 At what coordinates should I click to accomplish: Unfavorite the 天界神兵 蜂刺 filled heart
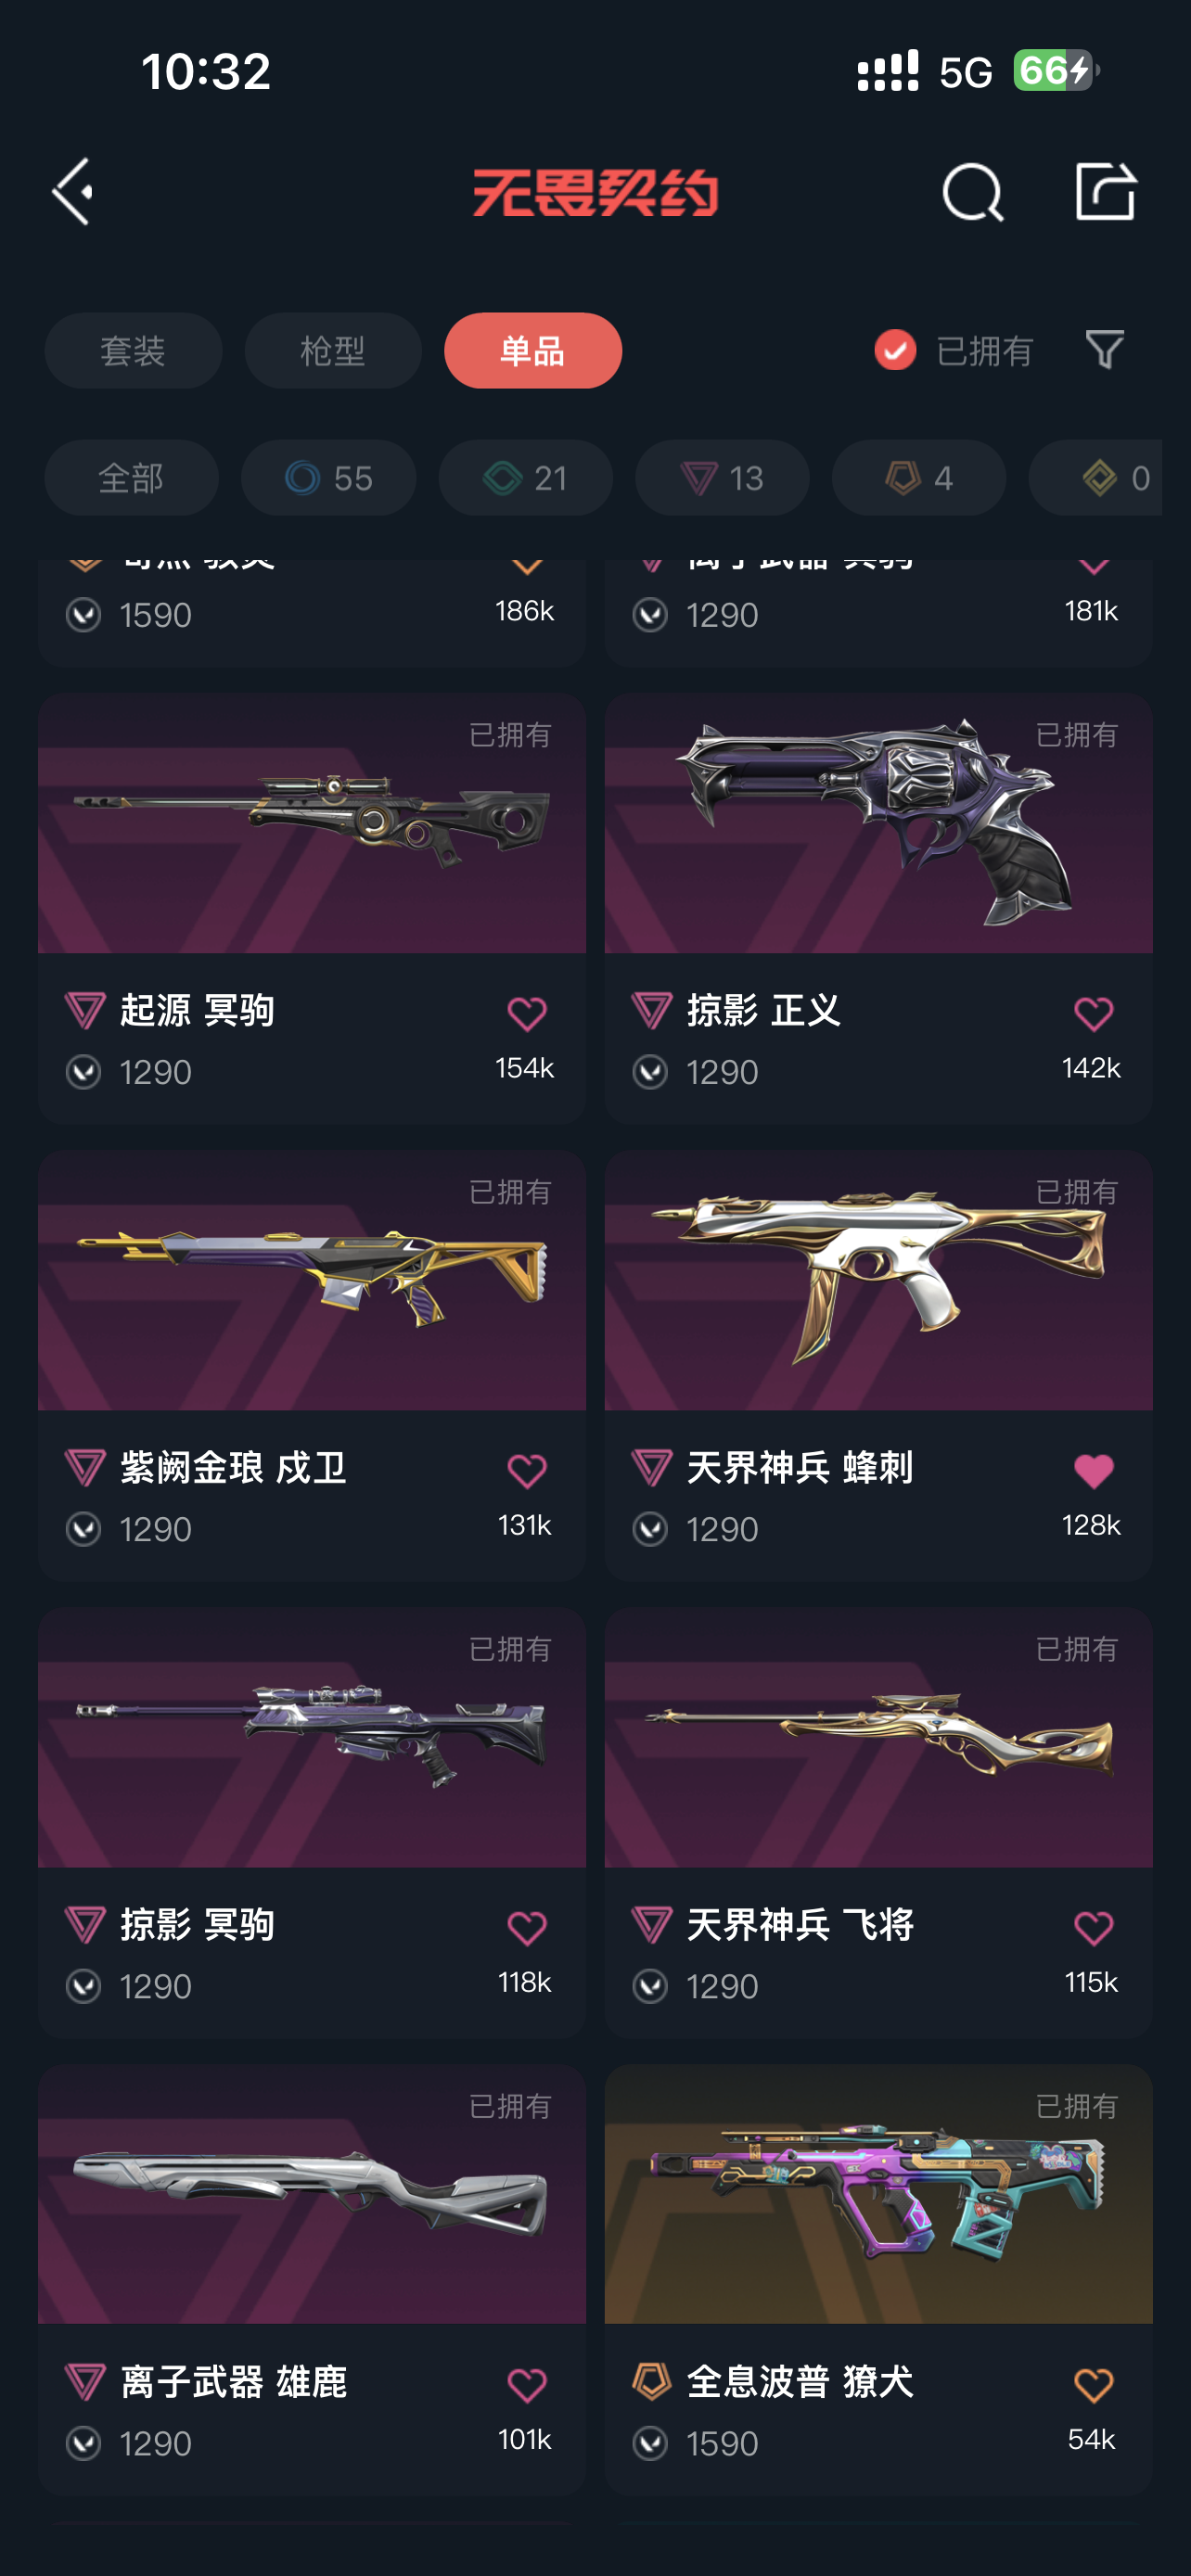(x=1093, y=1471)
